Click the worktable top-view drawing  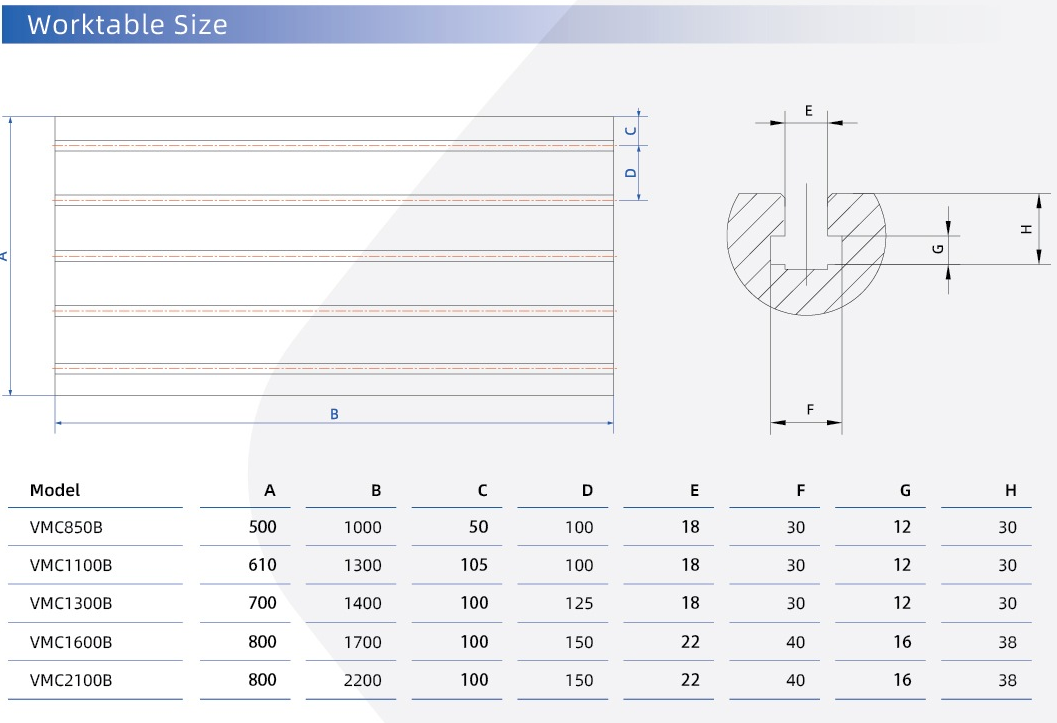pyautogui.click(x=334, y=256)
